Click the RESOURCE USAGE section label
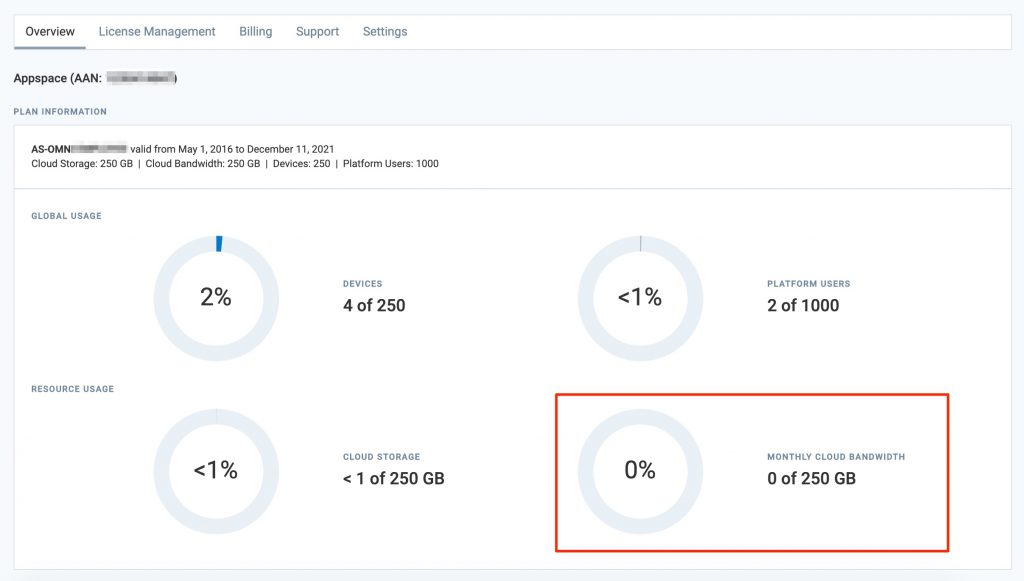The image size is (1024, 581). click(72, 389)
